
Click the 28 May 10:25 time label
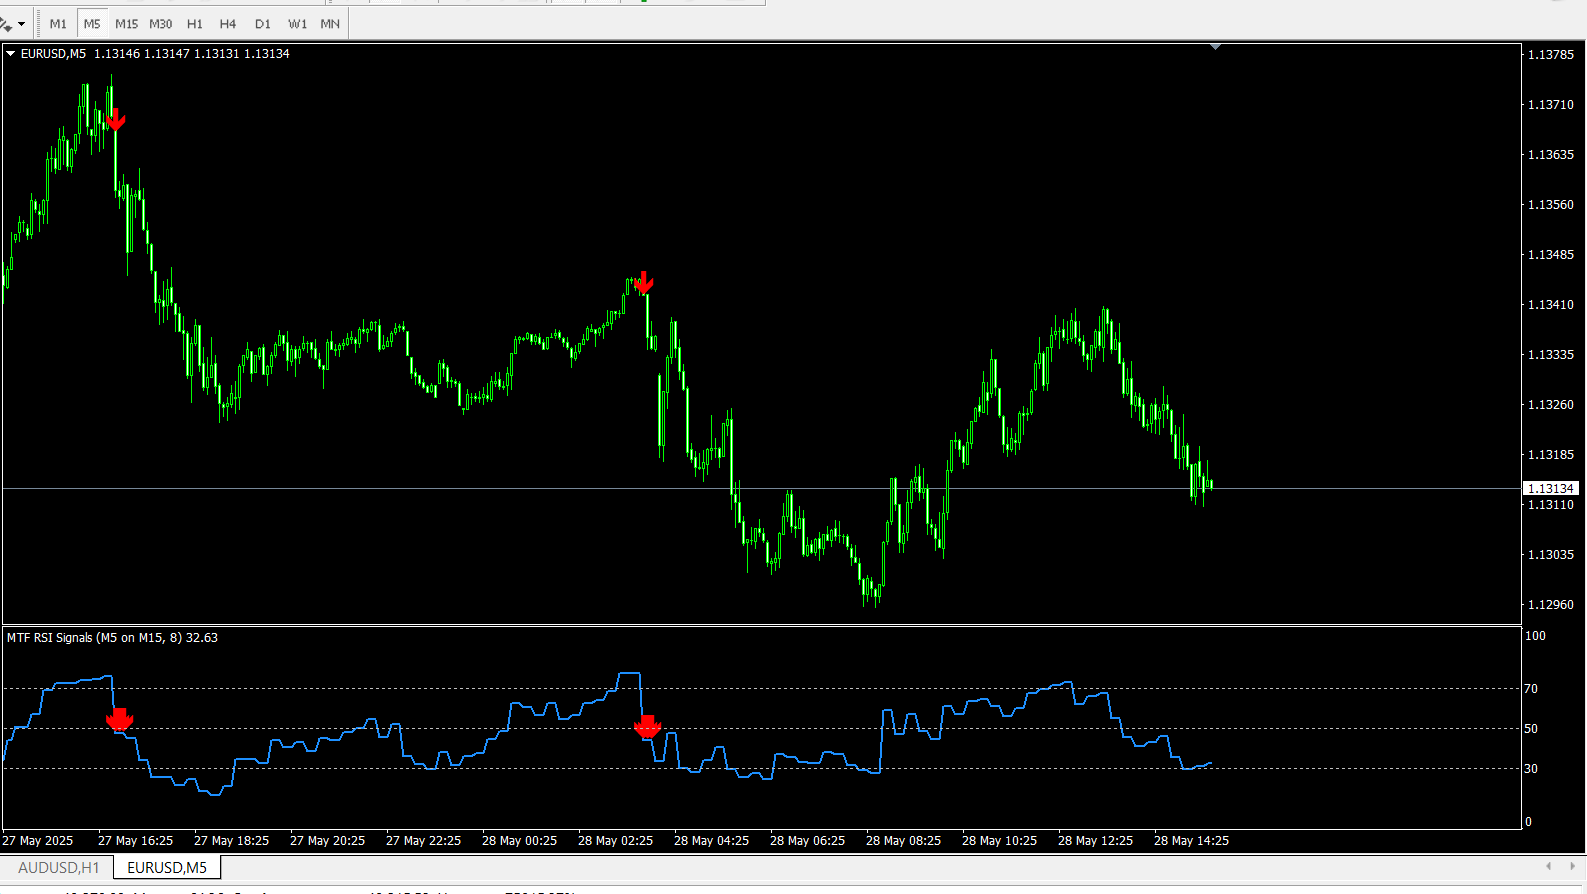click(x=1000, y=841)
